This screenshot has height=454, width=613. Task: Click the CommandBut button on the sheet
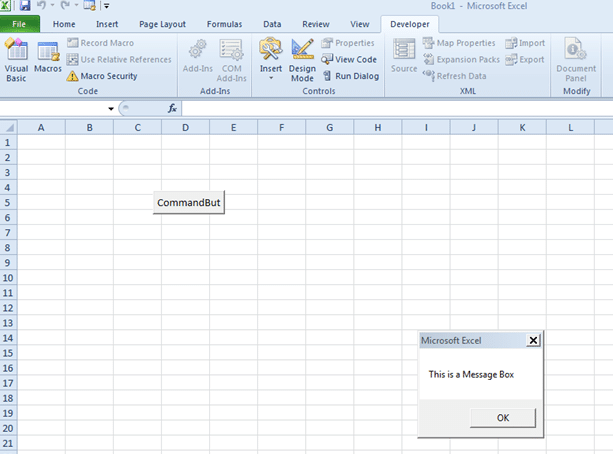[x=189, y=203]
